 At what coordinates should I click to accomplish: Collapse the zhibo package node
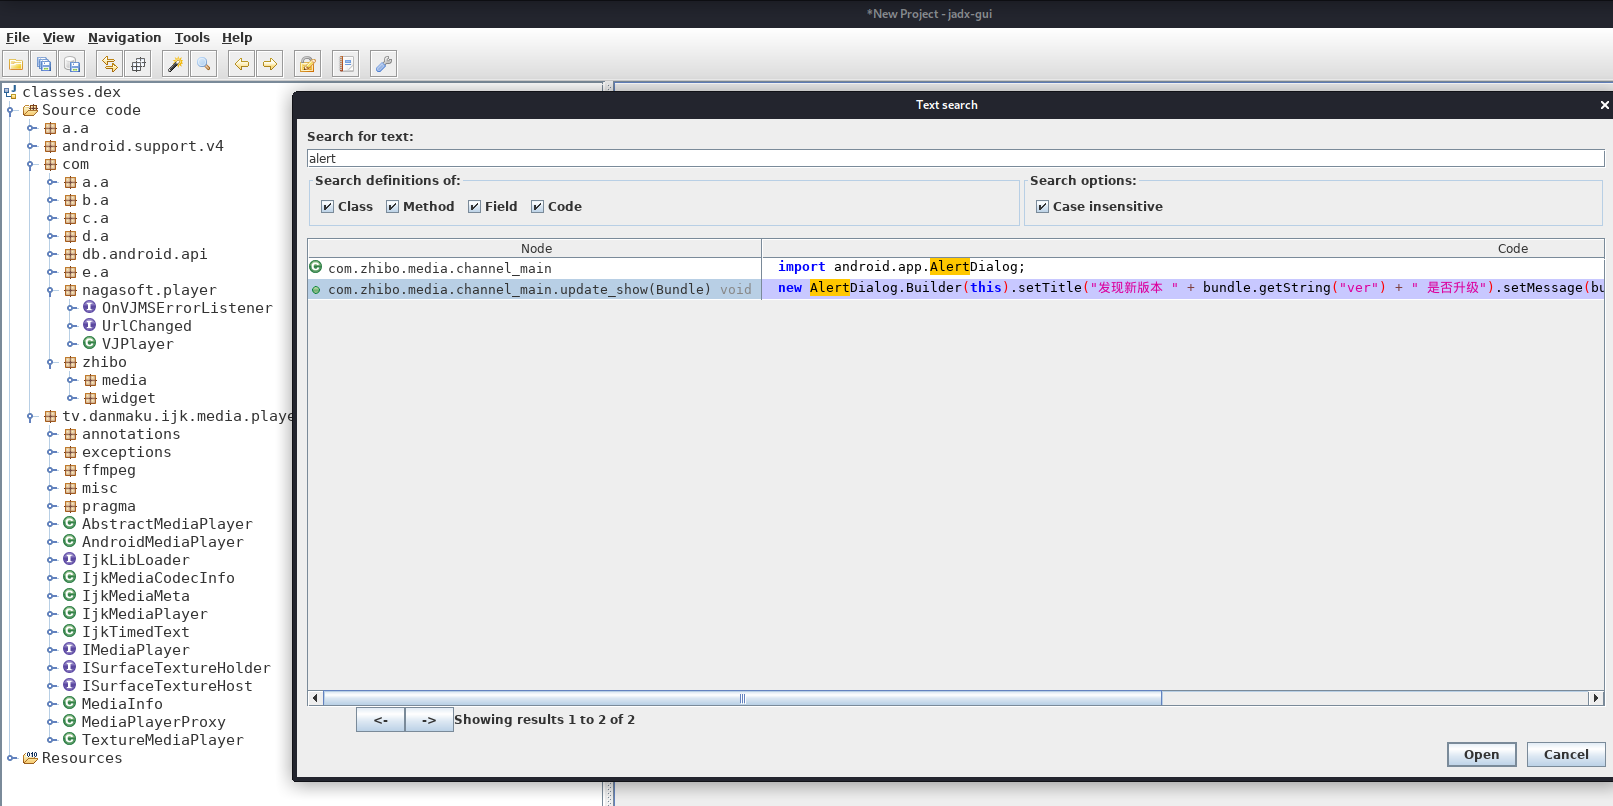pos(51,363)
